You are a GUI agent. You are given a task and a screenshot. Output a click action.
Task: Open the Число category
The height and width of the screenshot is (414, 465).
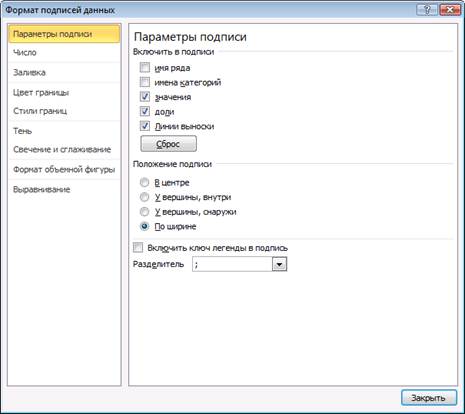tap(64, 53)
